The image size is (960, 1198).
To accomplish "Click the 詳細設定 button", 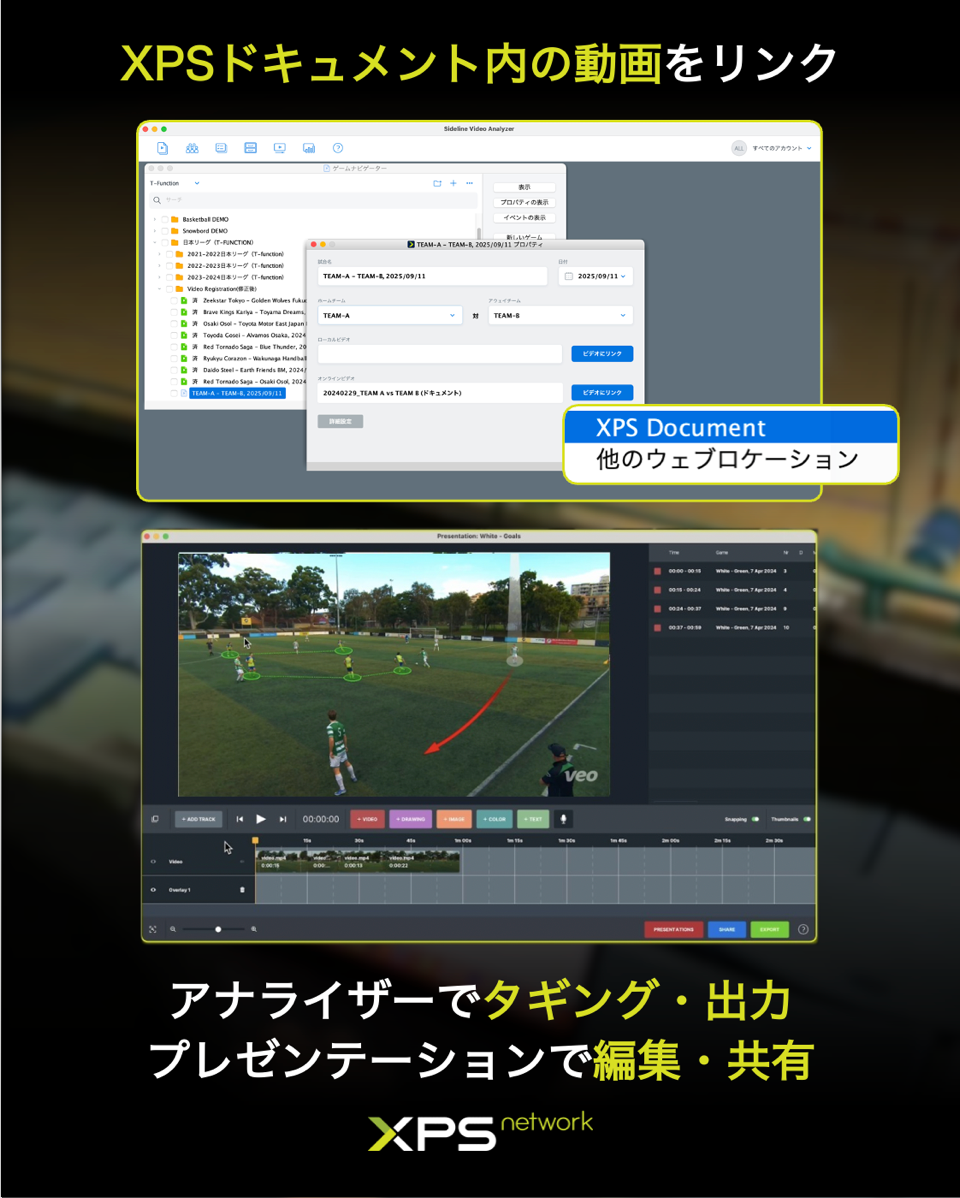I will [x=340, y=422].
